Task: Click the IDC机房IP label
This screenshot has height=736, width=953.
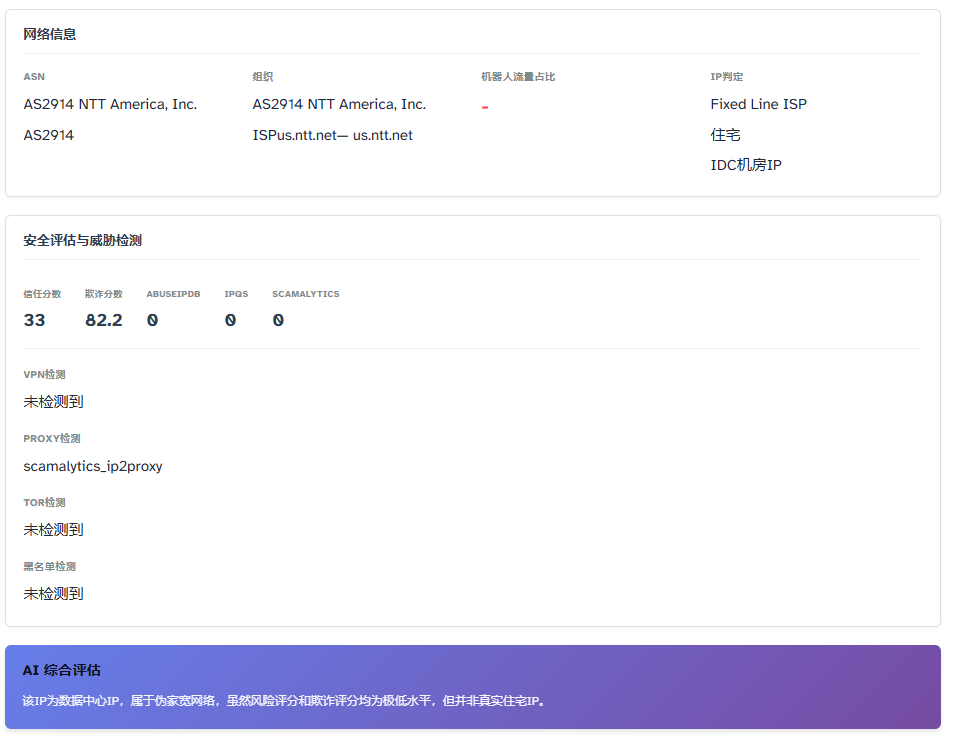Action: point(745,165)
